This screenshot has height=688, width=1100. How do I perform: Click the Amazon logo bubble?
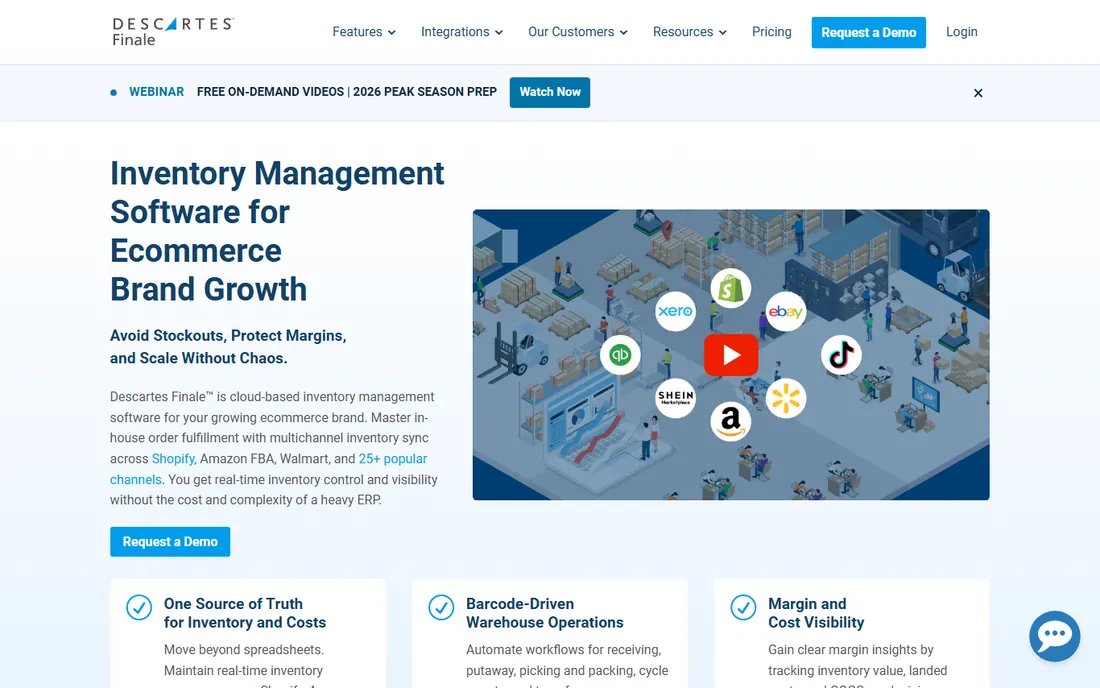point(730,421)
